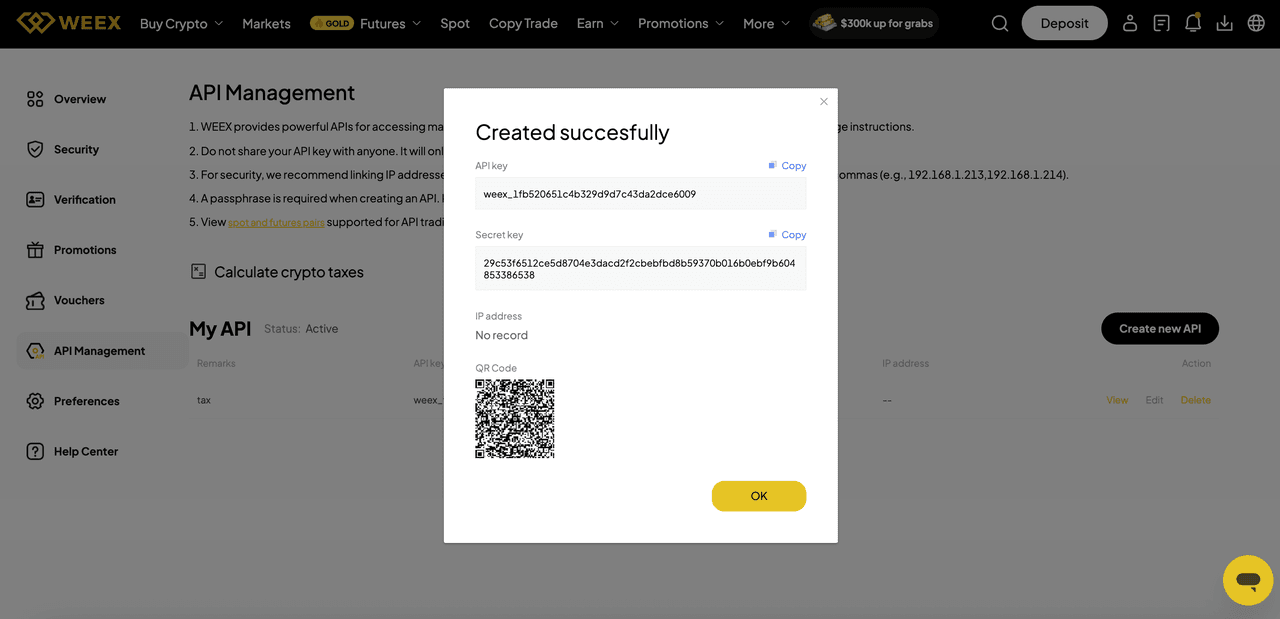The height and width of the screenshot is (619, 1280).
Task: Click the QR code image
Action: (x=515, y=419)
